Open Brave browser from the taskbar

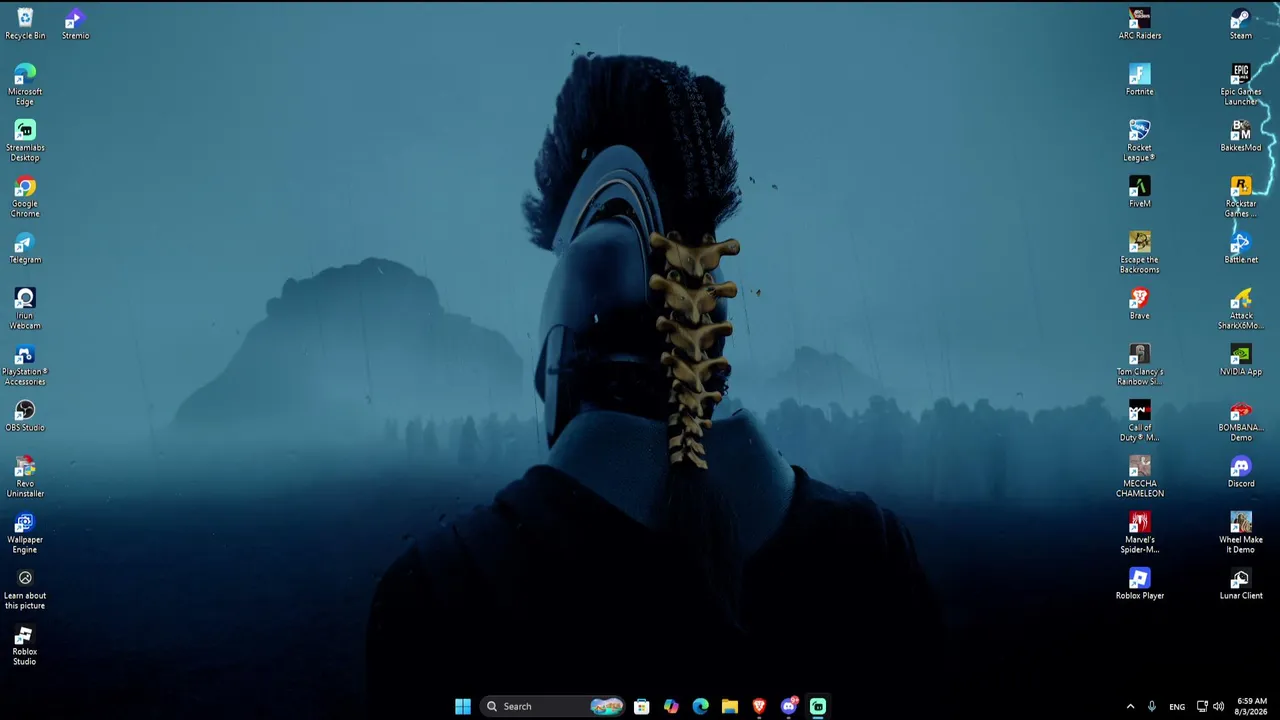click(759, 706)
